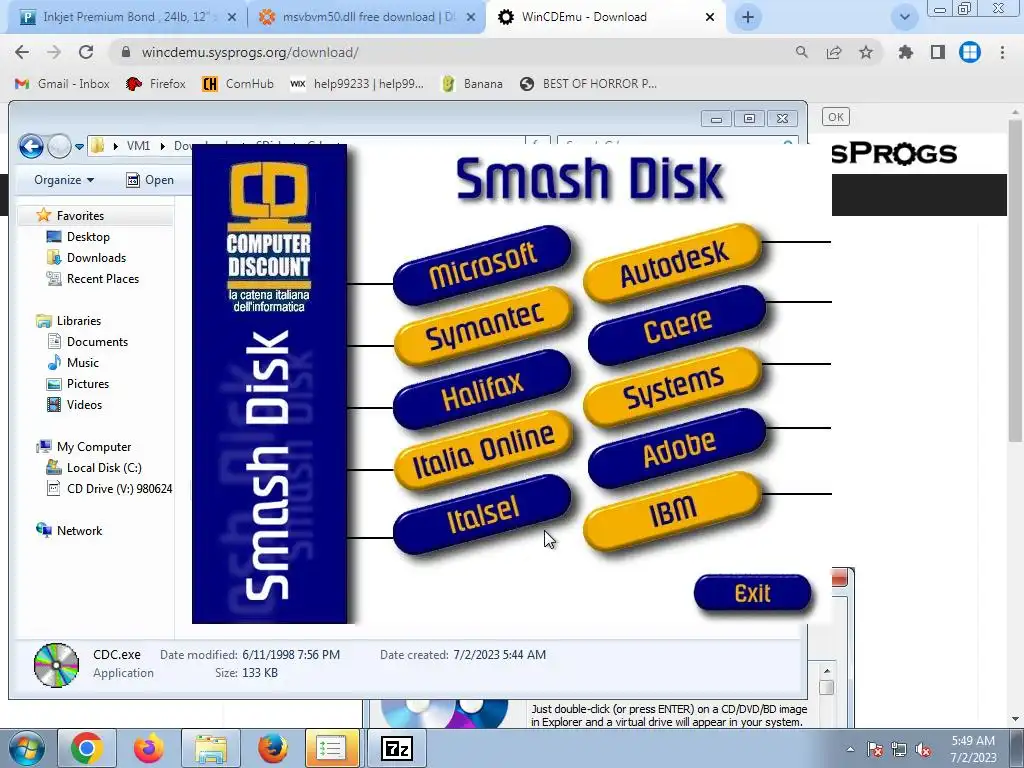Open the Halifax section in Smash Disk
The image size is (1024, 768).
[x=483, y=389]
